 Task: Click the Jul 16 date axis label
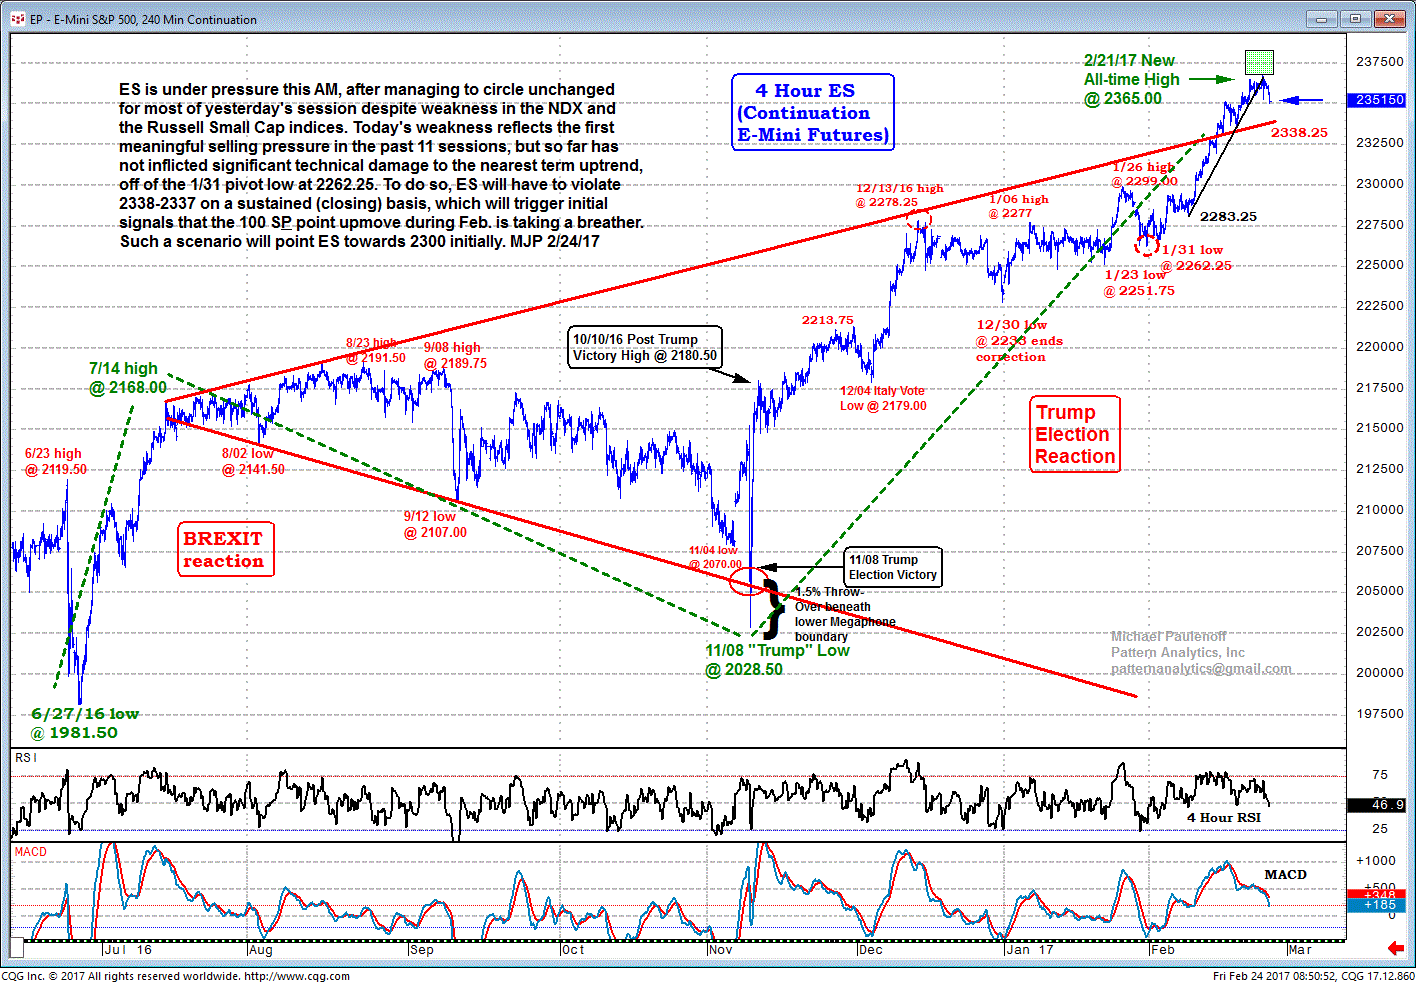128,949
